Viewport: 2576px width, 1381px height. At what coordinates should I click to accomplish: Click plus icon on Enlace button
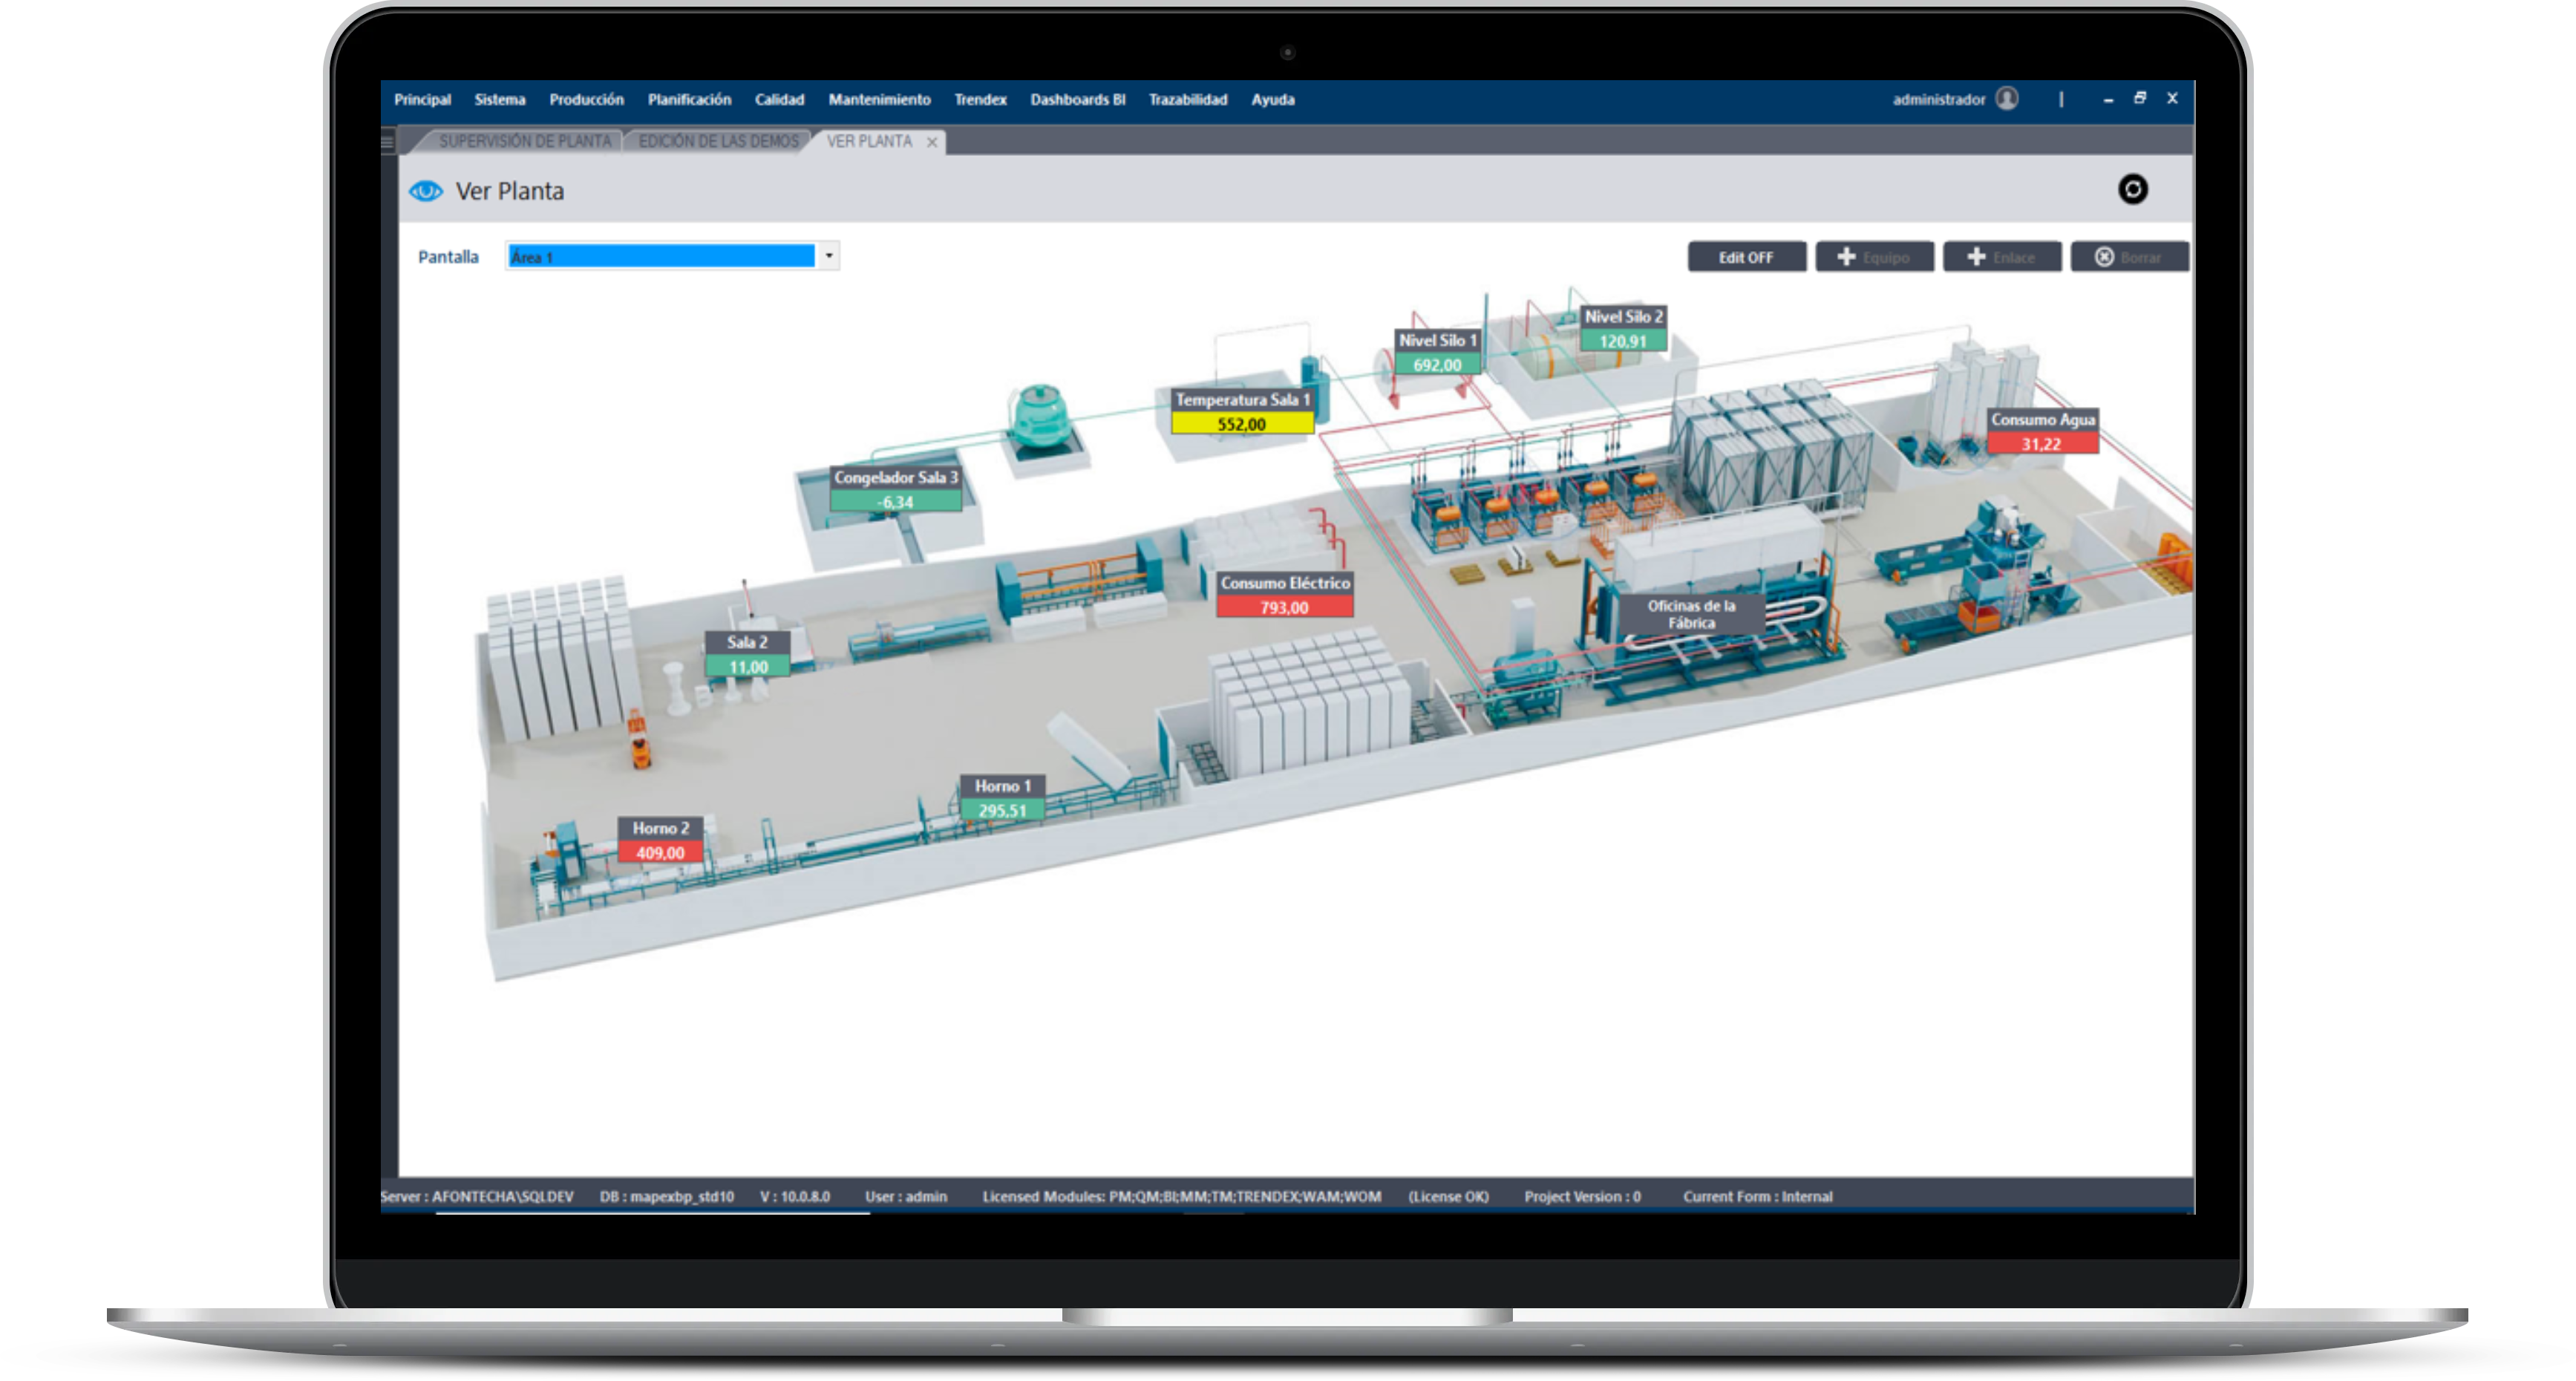point(1976,257)
